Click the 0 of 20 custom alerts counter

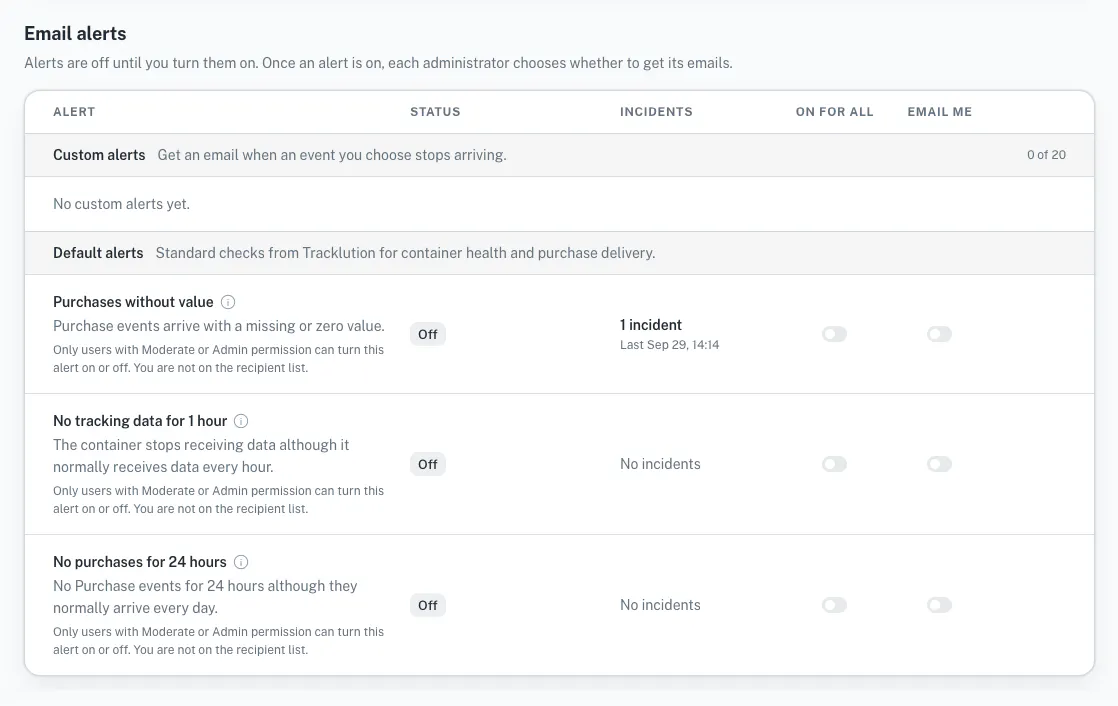point(1046,155)
